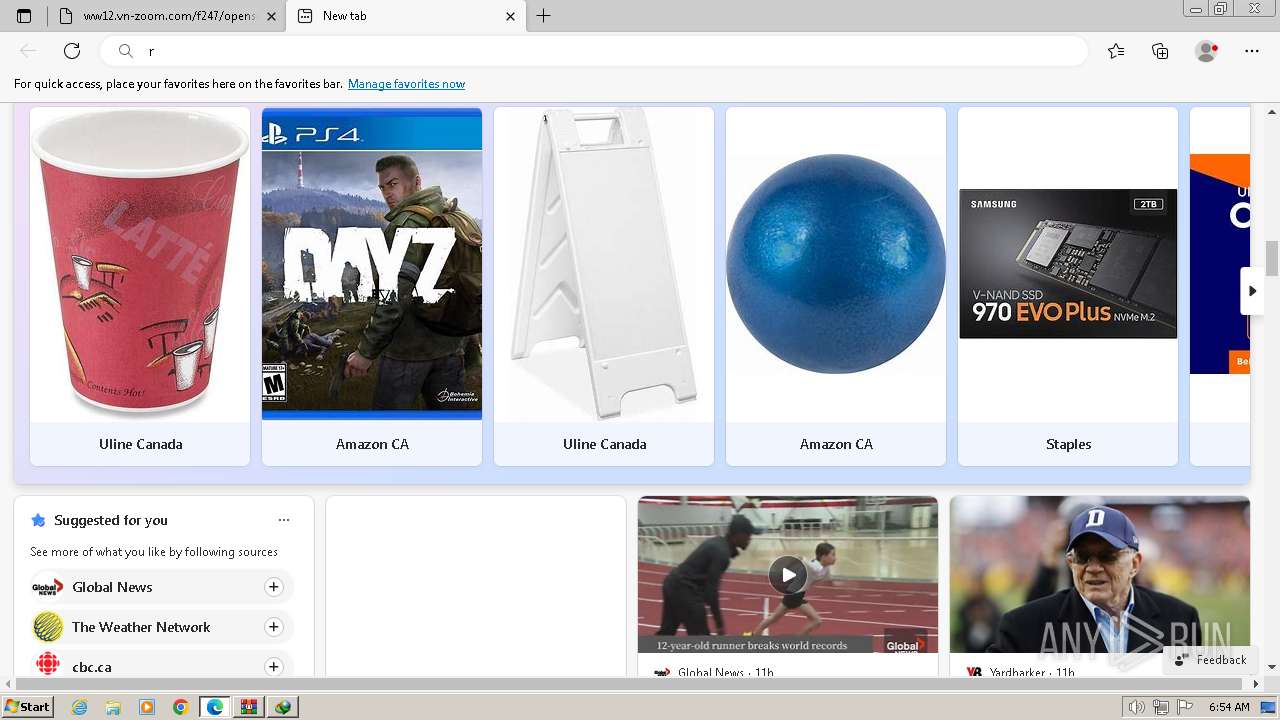The height and width of the screenshot is (720, 1280).
Task: Close the New tab tab
Action: point(510,16)
